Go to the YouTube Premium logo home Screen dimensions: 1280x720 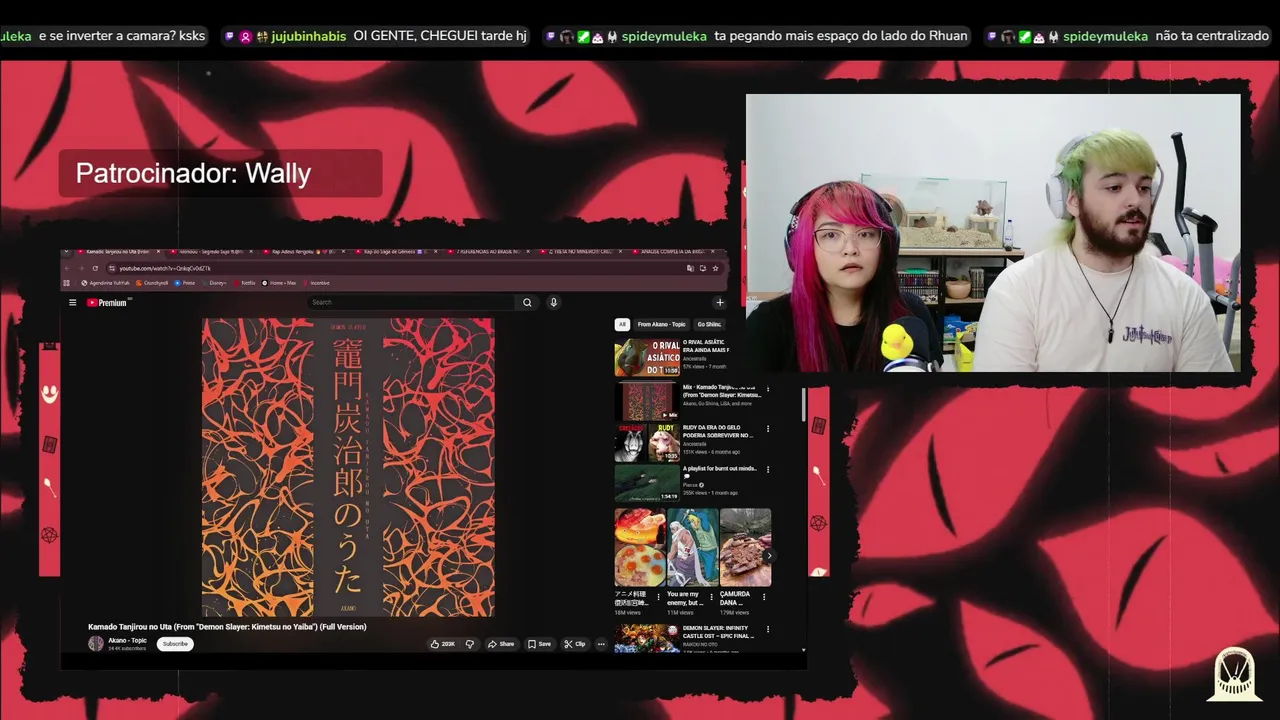click(x=108, y=302)
